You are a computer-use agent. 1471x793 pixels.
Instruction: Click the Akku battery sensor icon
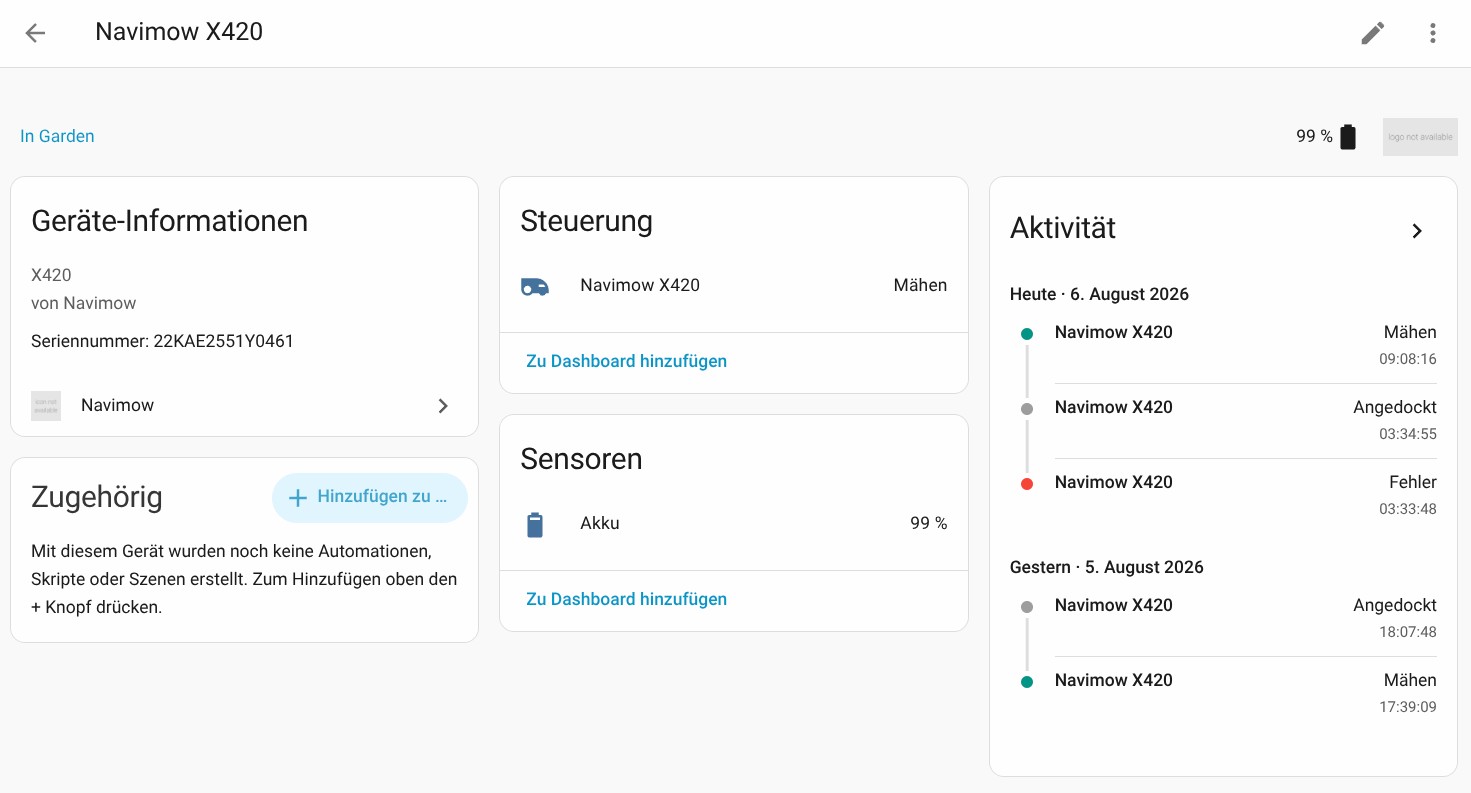pos(535,524)
